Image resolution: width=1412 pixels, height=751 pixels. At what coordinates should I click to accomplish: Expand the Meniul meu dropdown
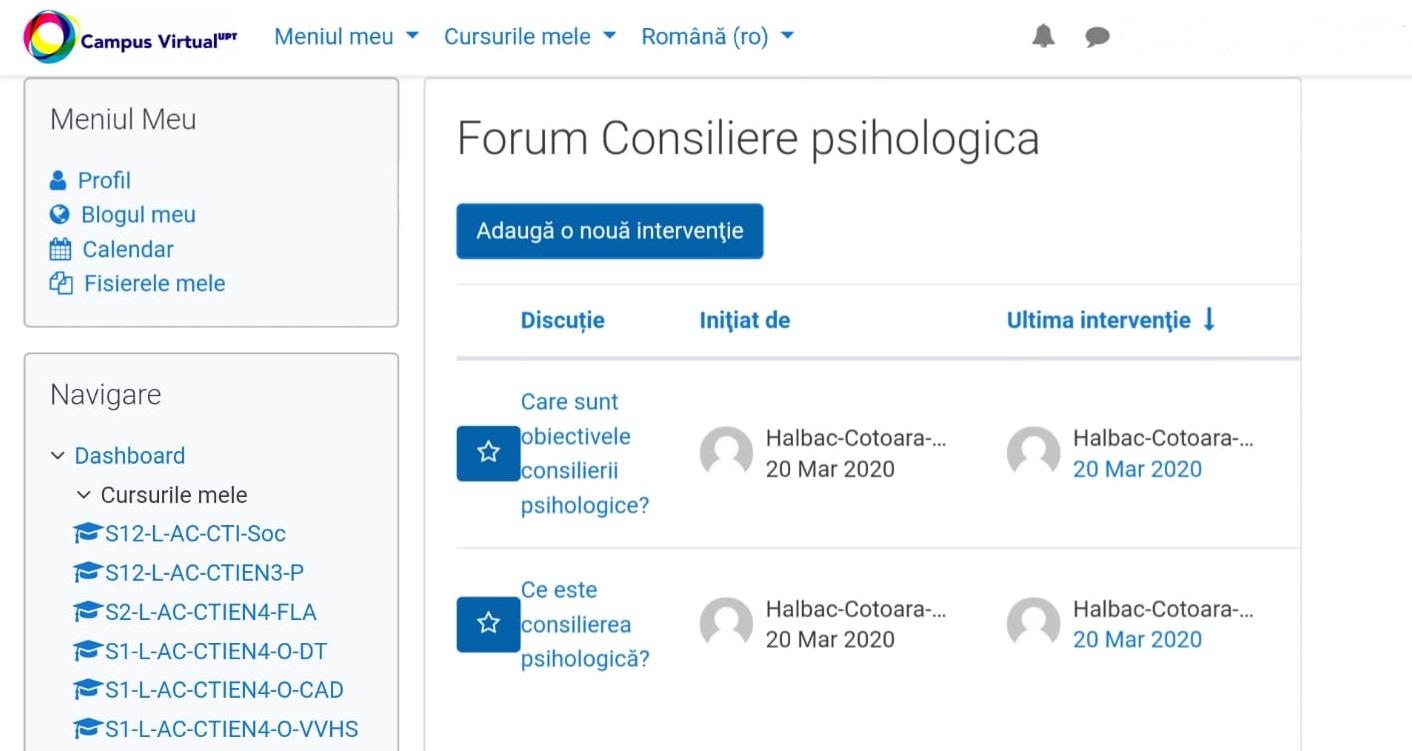point(346,37)
